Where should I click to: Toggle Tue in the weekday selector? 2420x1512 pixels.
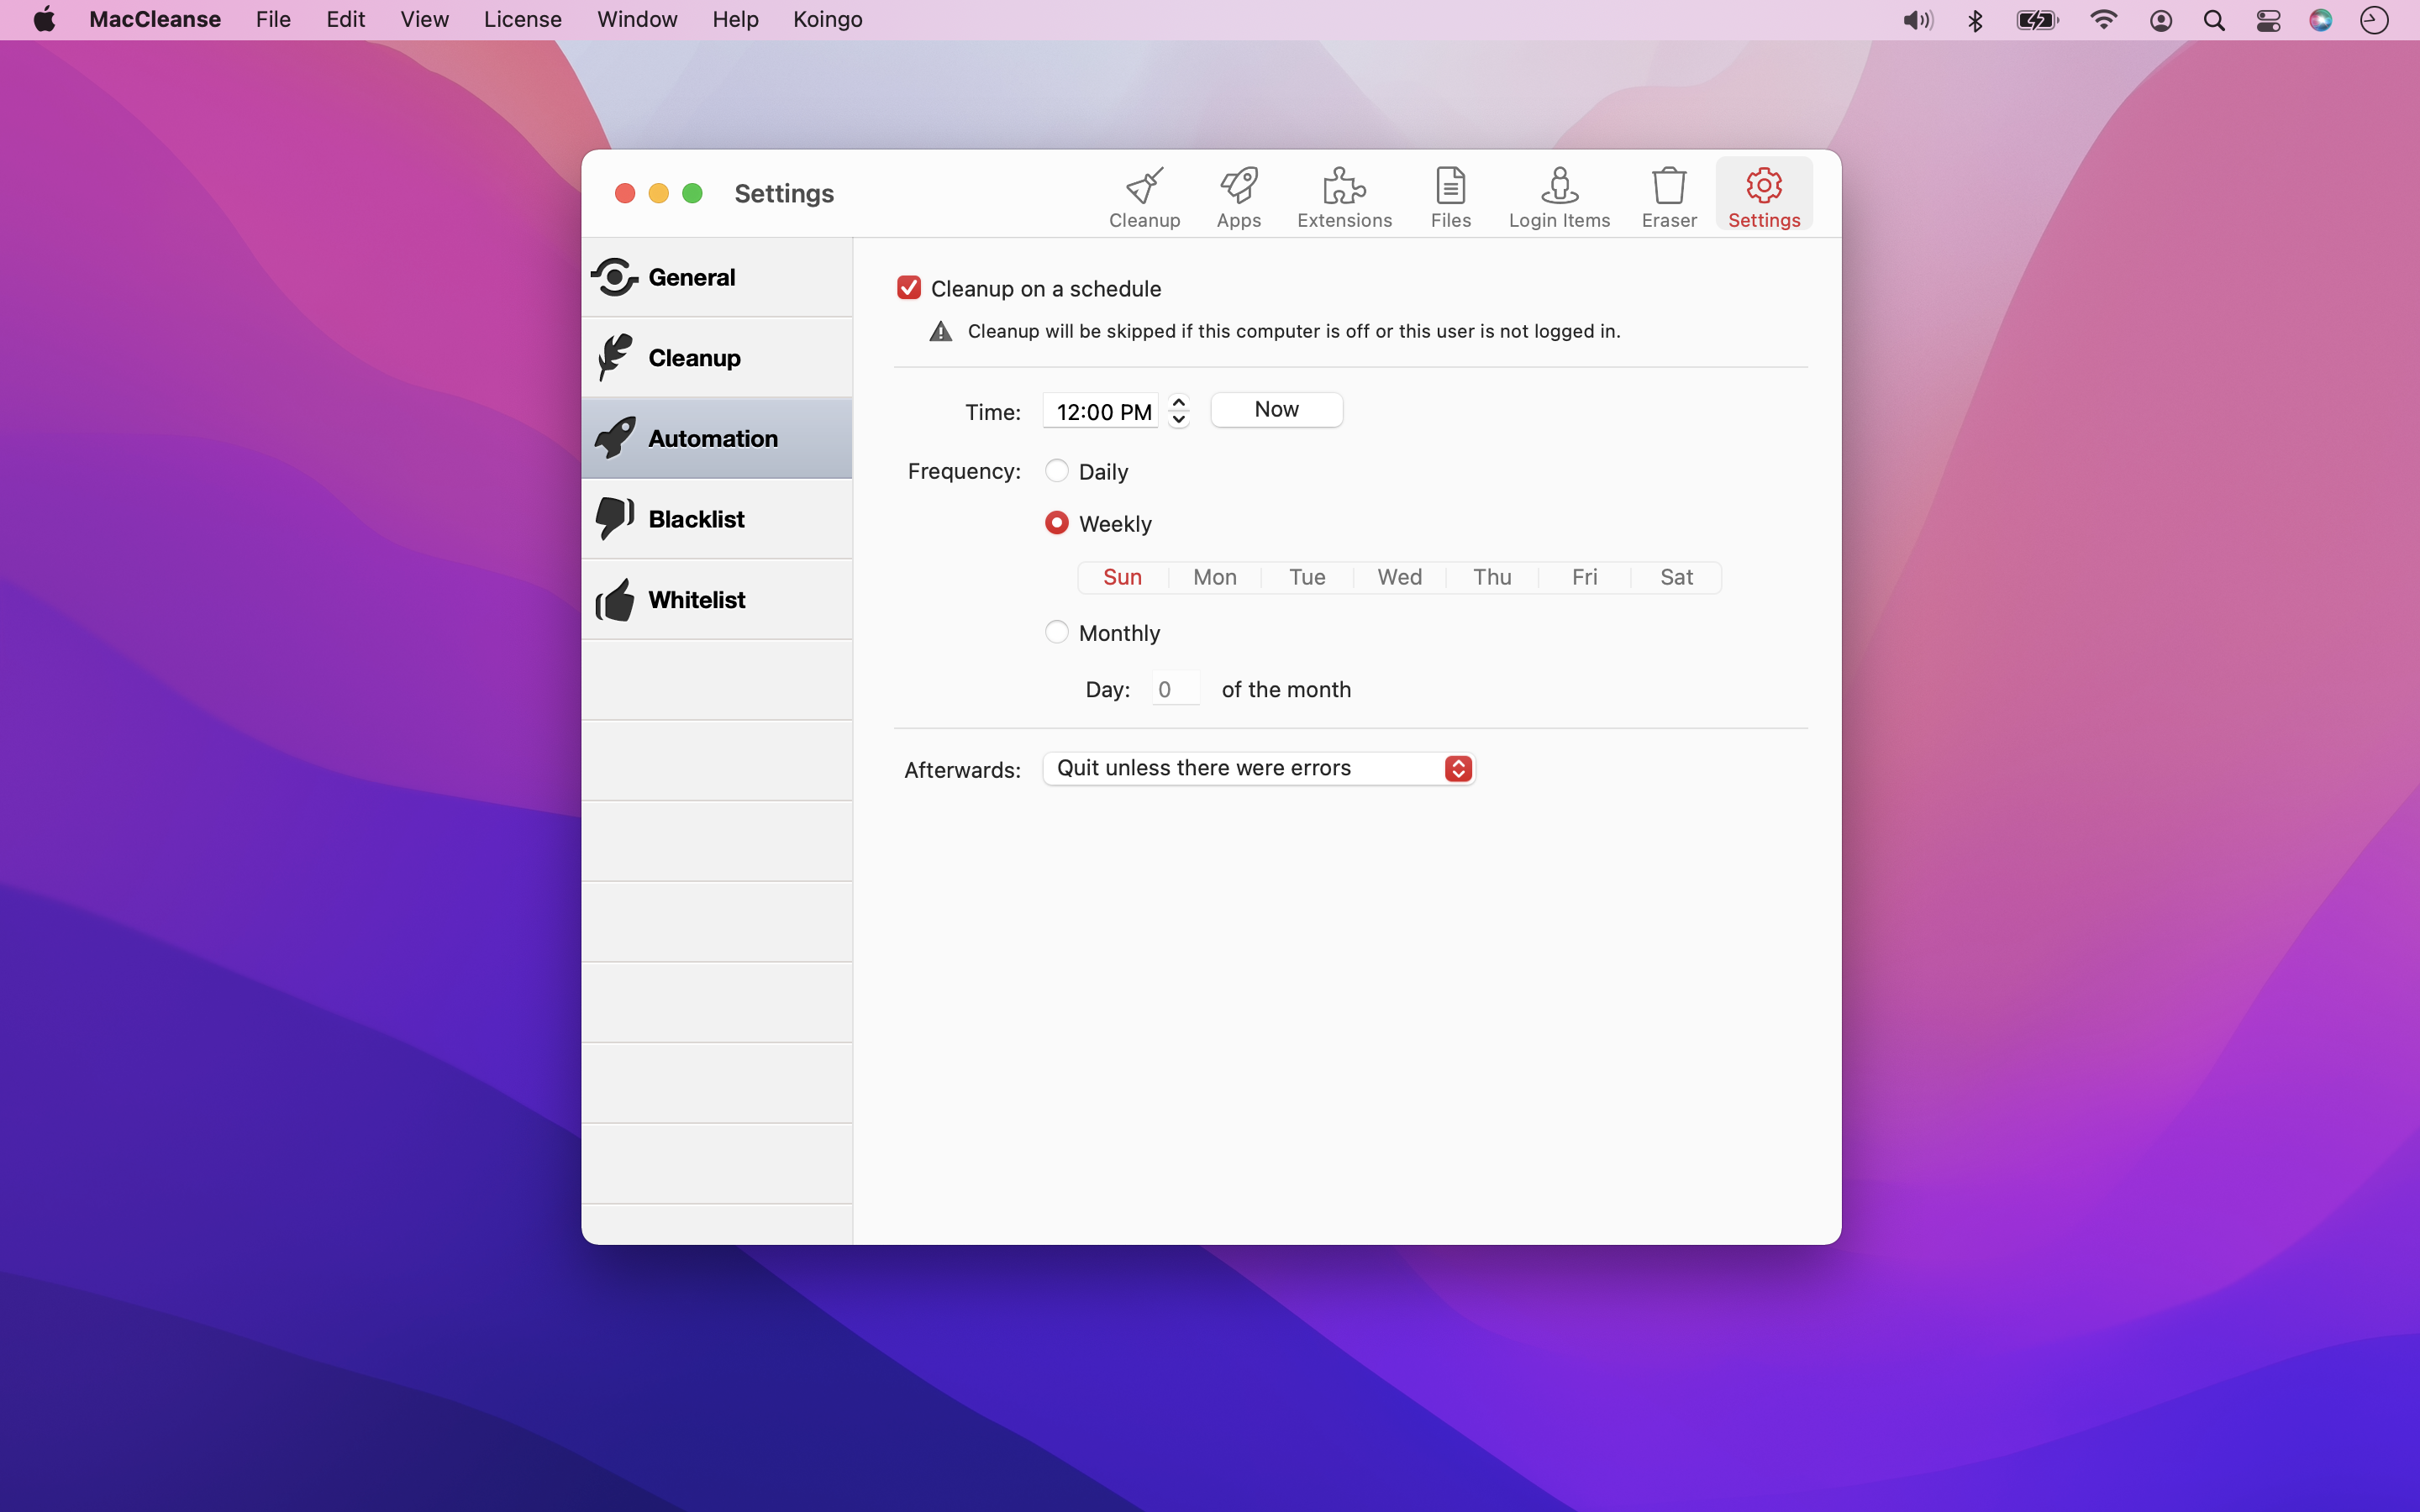pos(1307,577)
